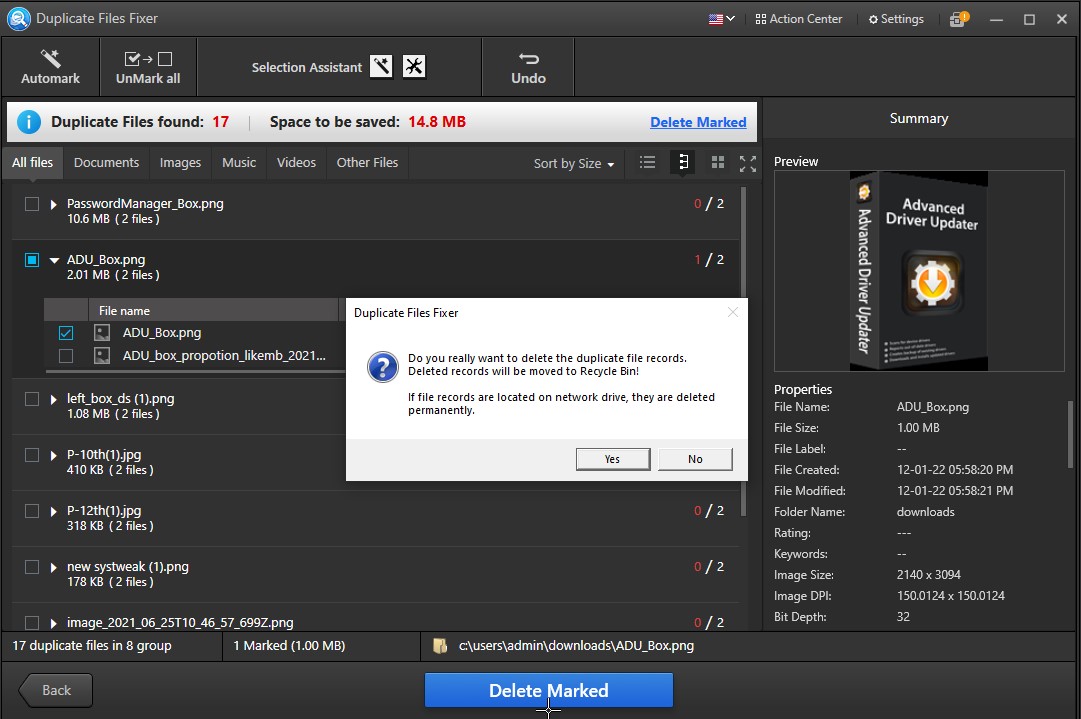Click the fullscreen expand view icon

pos(747,162)
